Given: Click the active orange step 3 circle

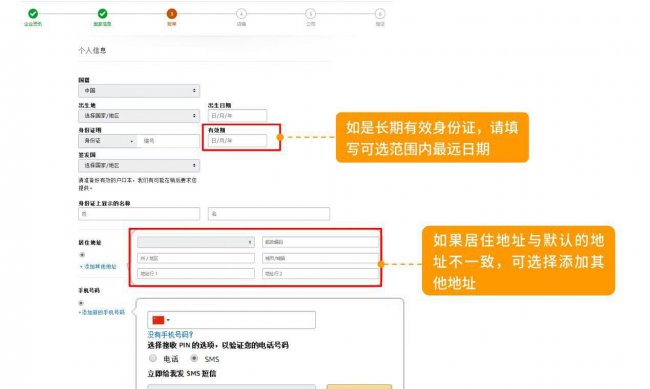Looking at the screenshot, I should pyautogui.click(x=172, y=14).
